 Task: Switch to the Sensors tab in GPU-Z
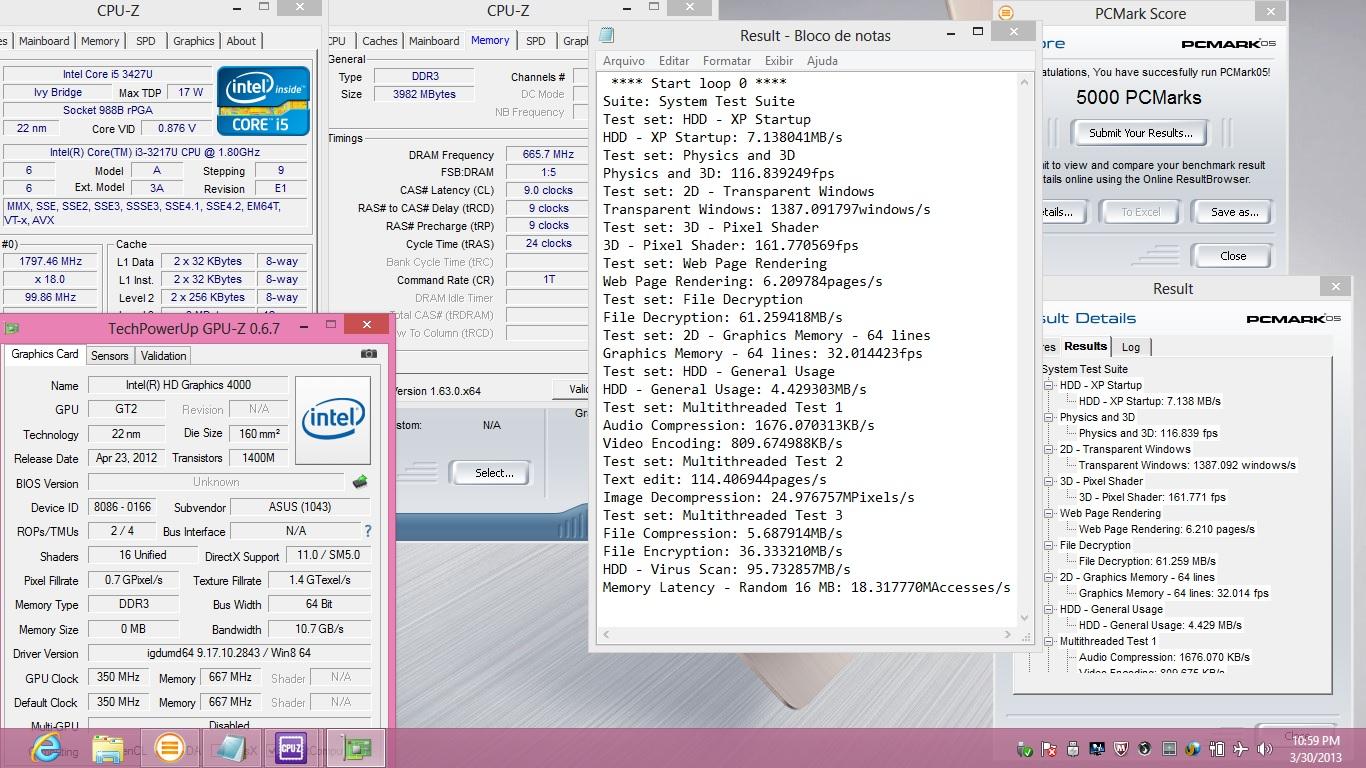(109, 356)
